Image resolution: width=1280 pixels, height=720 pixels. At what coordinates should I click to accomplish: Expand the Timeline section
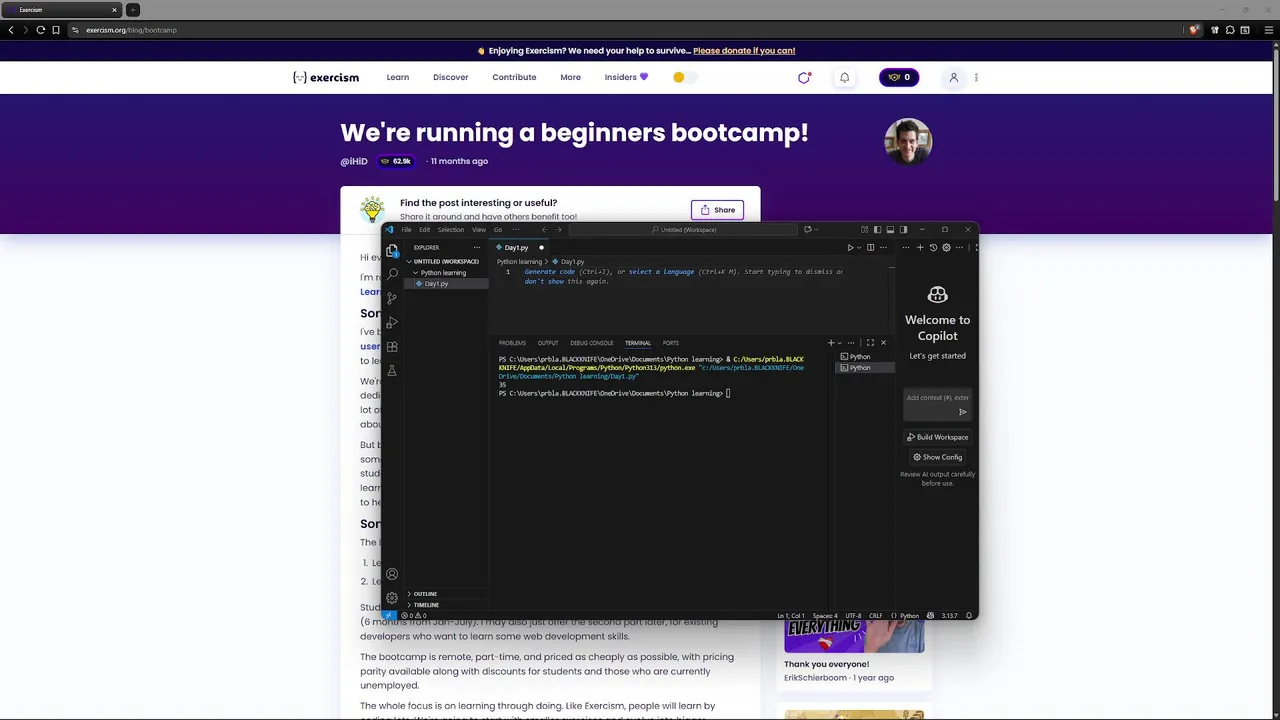tap(446, 605)
